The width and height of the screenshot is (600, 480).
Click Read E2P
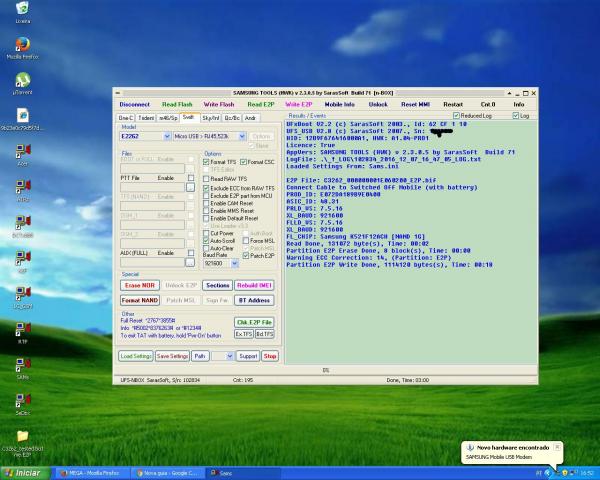(x=261, y=104)
